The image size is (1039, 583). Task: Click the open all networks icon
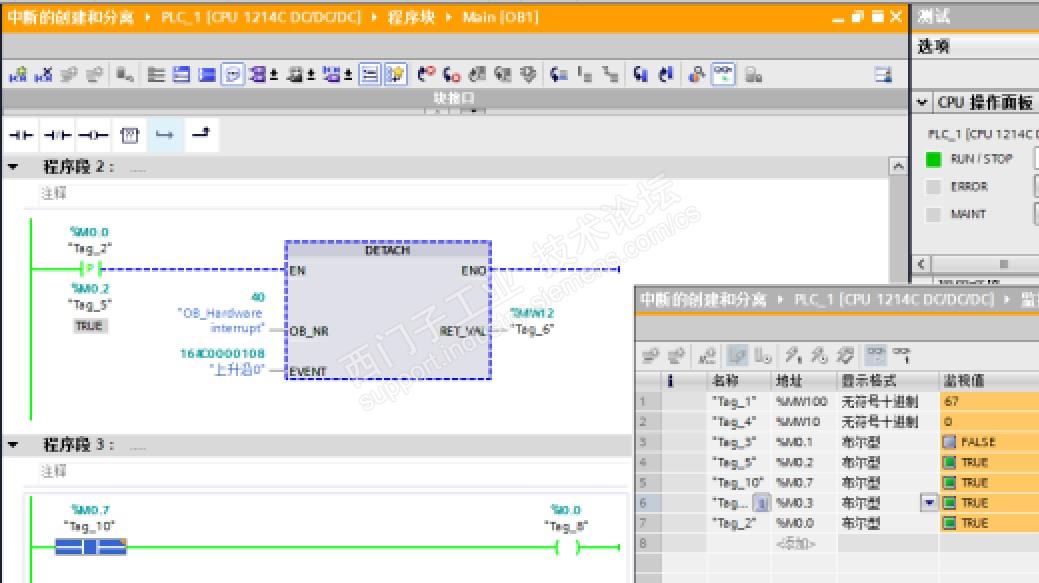181,75
